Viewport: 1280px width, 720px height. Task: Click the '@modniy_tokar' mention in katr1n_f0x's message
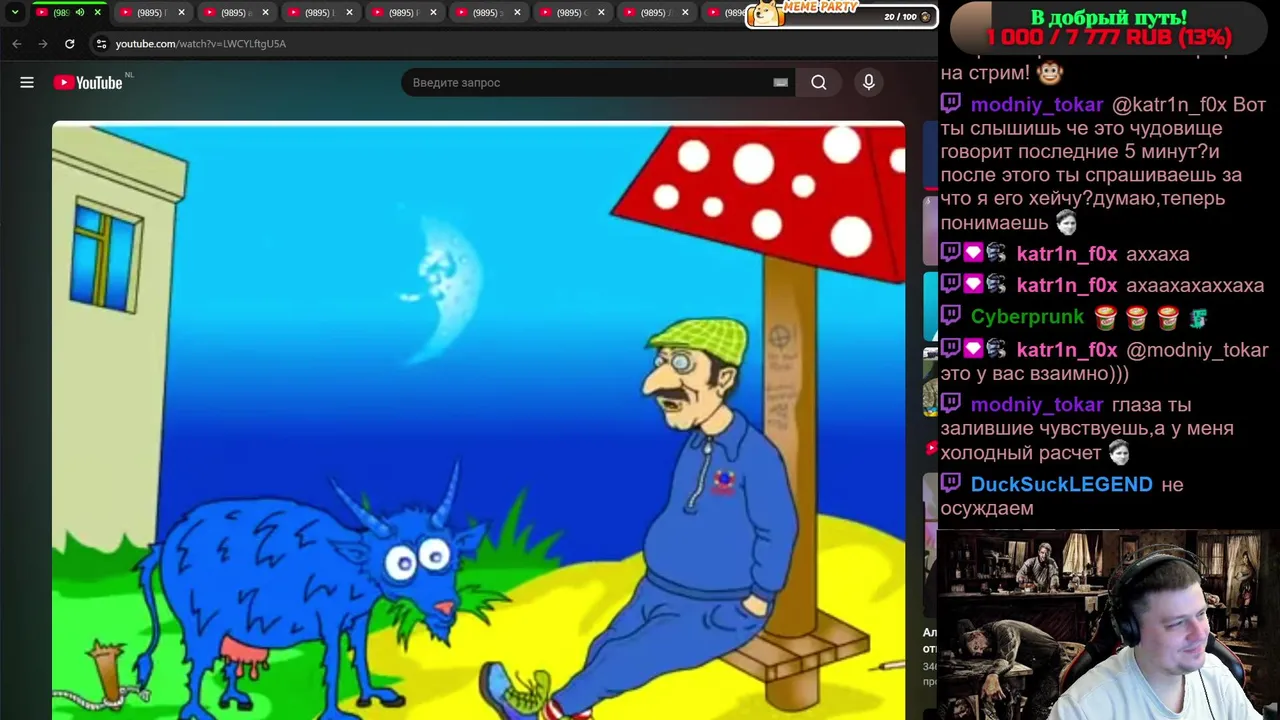point(1197,350)
